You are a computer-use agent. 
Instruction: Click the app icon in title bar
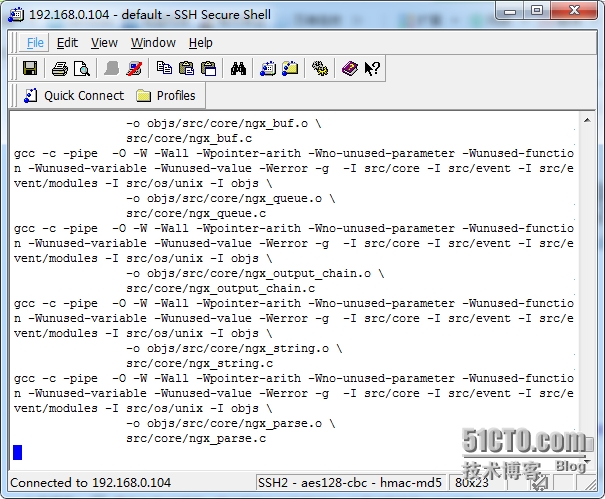(x=16, y=15)
